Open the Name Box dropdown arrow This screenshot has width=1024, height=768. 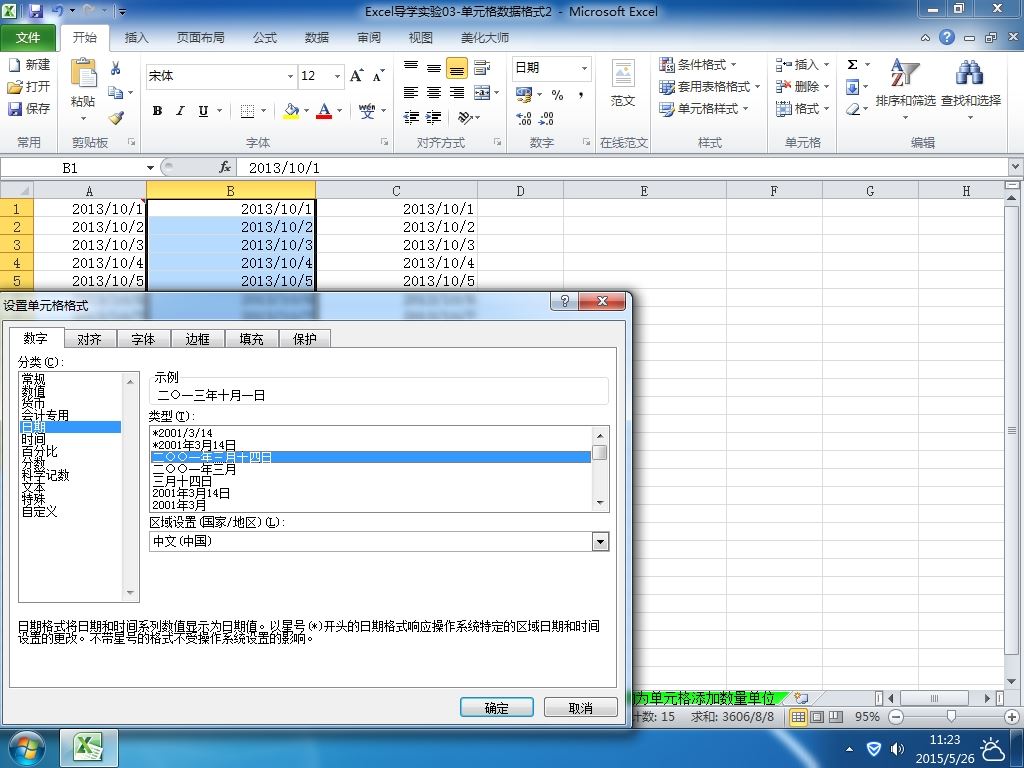tap(150, 168)
